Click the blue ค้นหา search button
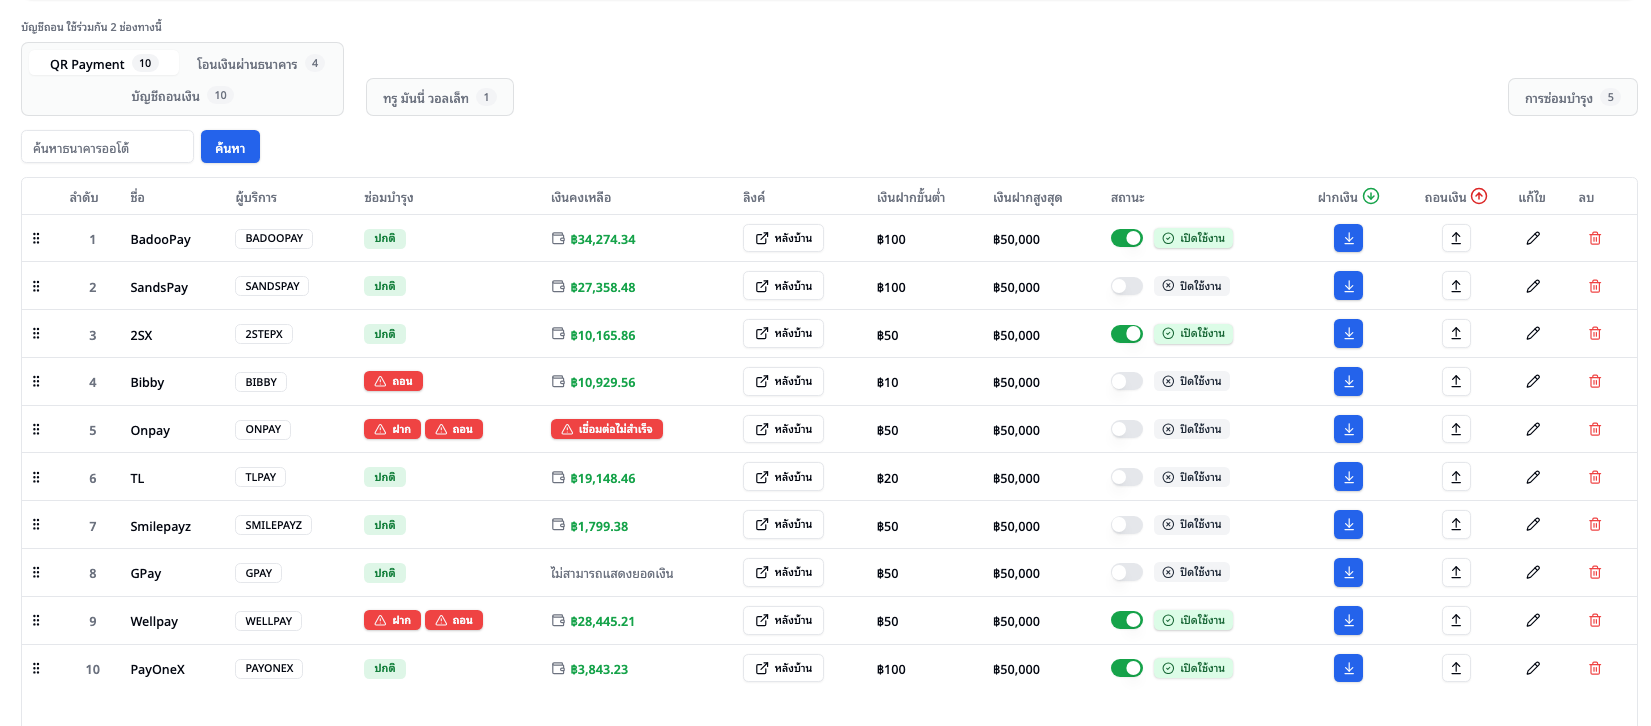The height and width of the screenshot is (726, 1651). coord(230,147)
